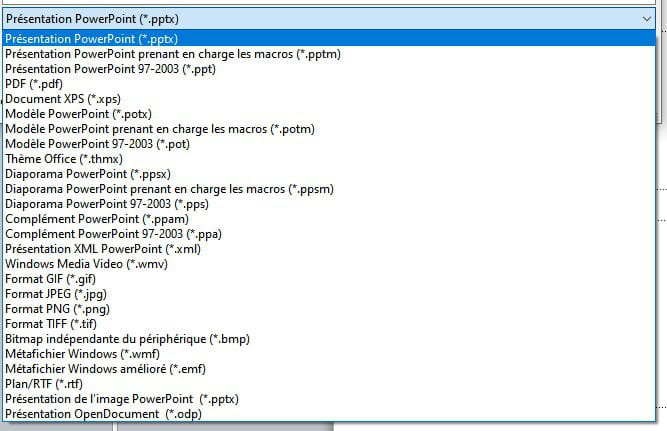The height and width of the screenshot is (431, 667).
Task: Select Métafichier Windows amélioré (*.emf)
Action: pos(329,369)
